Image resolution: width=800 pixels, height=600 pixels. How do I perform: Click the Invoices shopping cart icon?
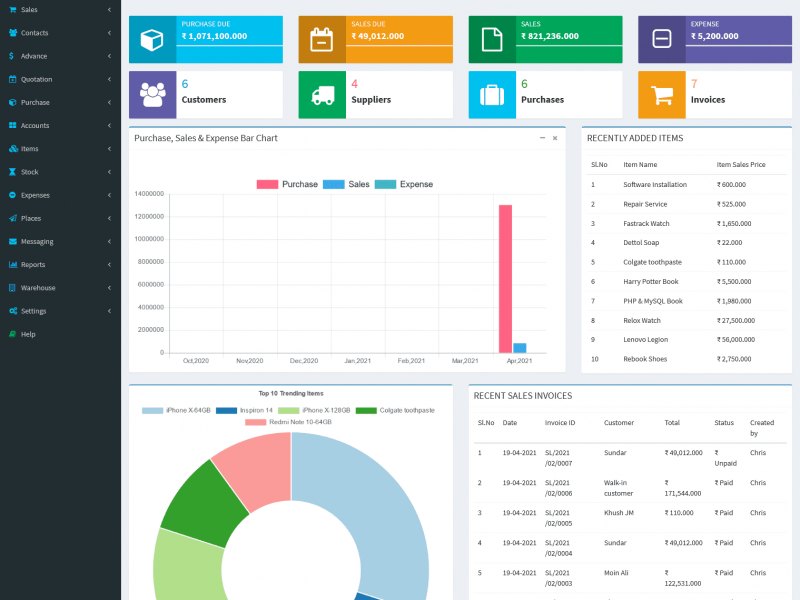(662, 95)
